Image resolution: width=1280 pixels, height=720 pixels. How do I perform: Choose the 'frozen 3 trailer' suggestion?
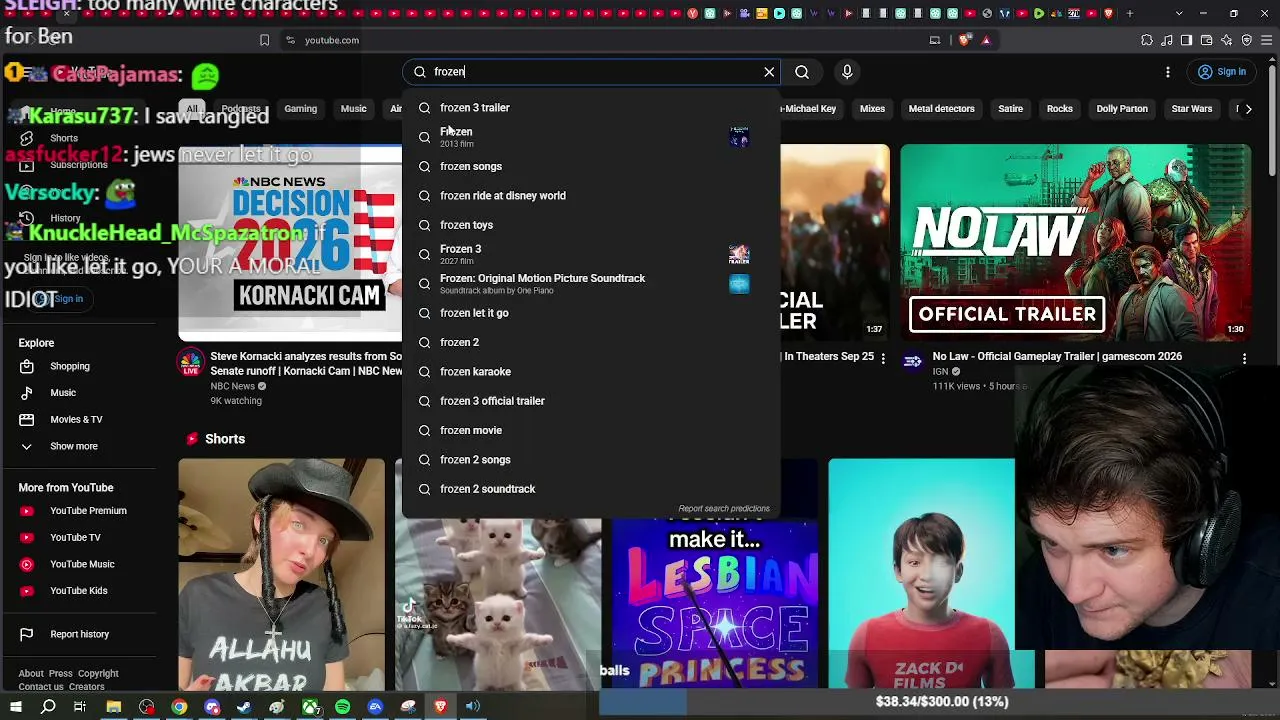590,108
